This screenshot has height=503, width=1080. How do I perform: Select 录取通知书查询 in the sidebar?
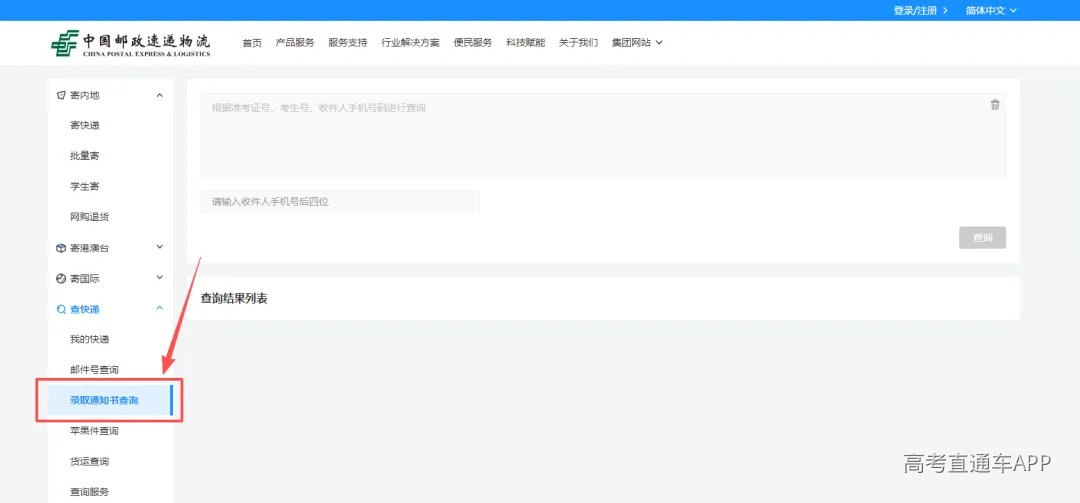click(110, 400)
